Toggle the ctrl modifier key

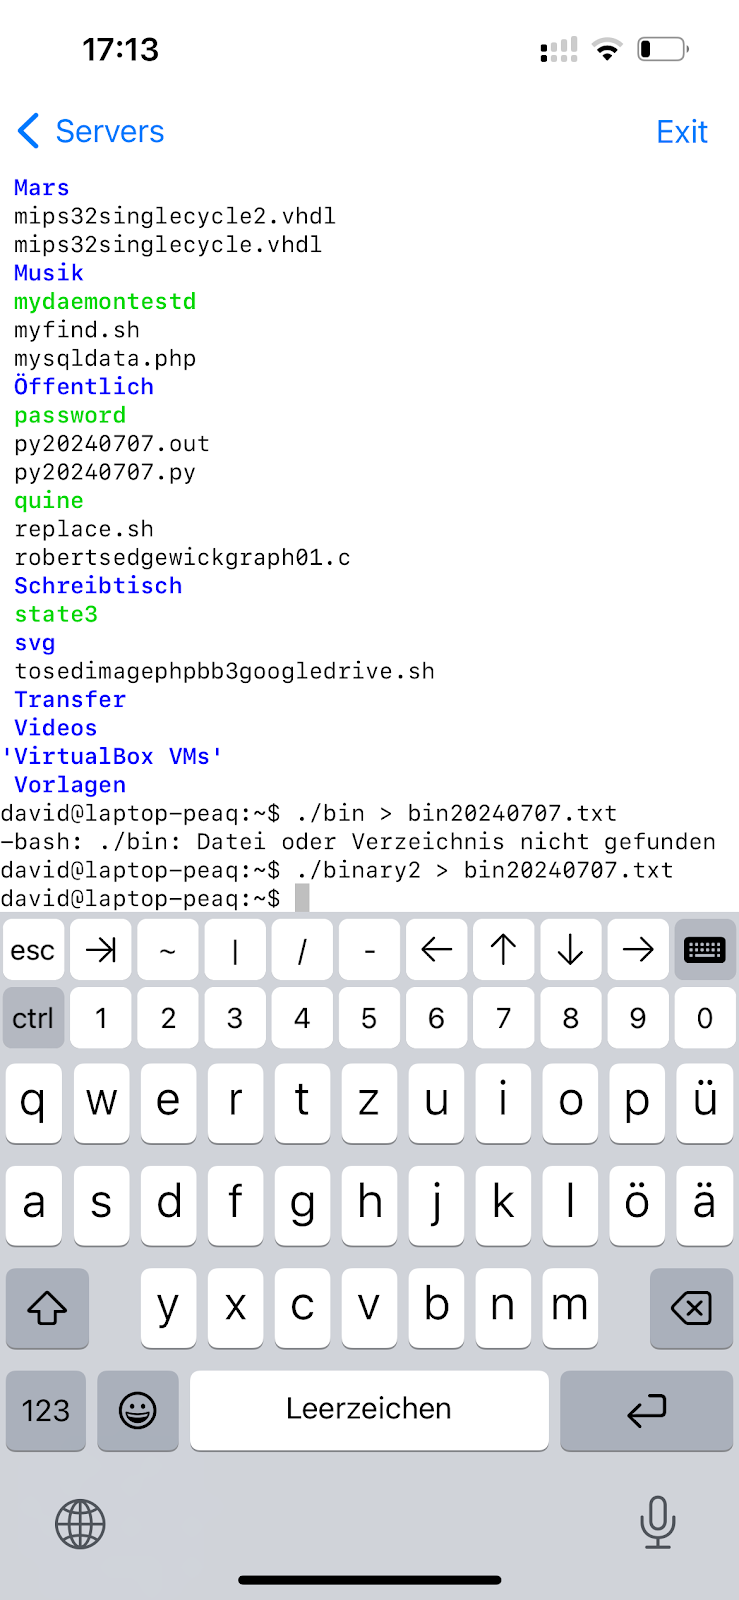pos(33,1018)
